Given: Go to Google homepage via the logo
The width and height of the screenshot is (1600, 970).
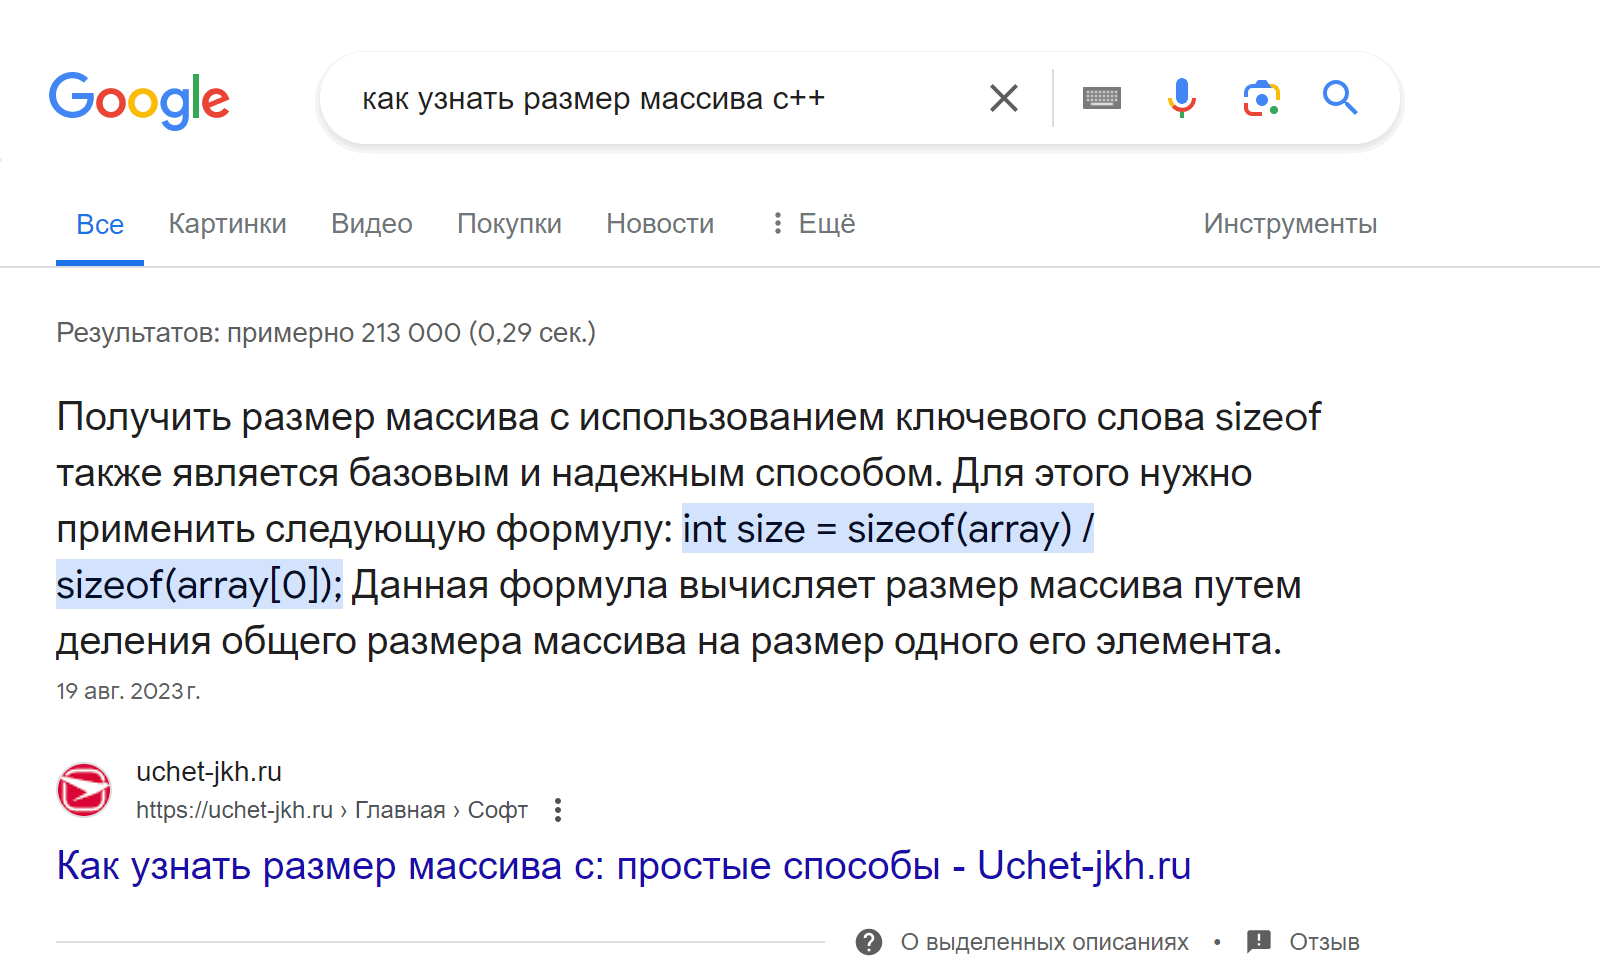Looking at the screenshot, I should (139, 98).
